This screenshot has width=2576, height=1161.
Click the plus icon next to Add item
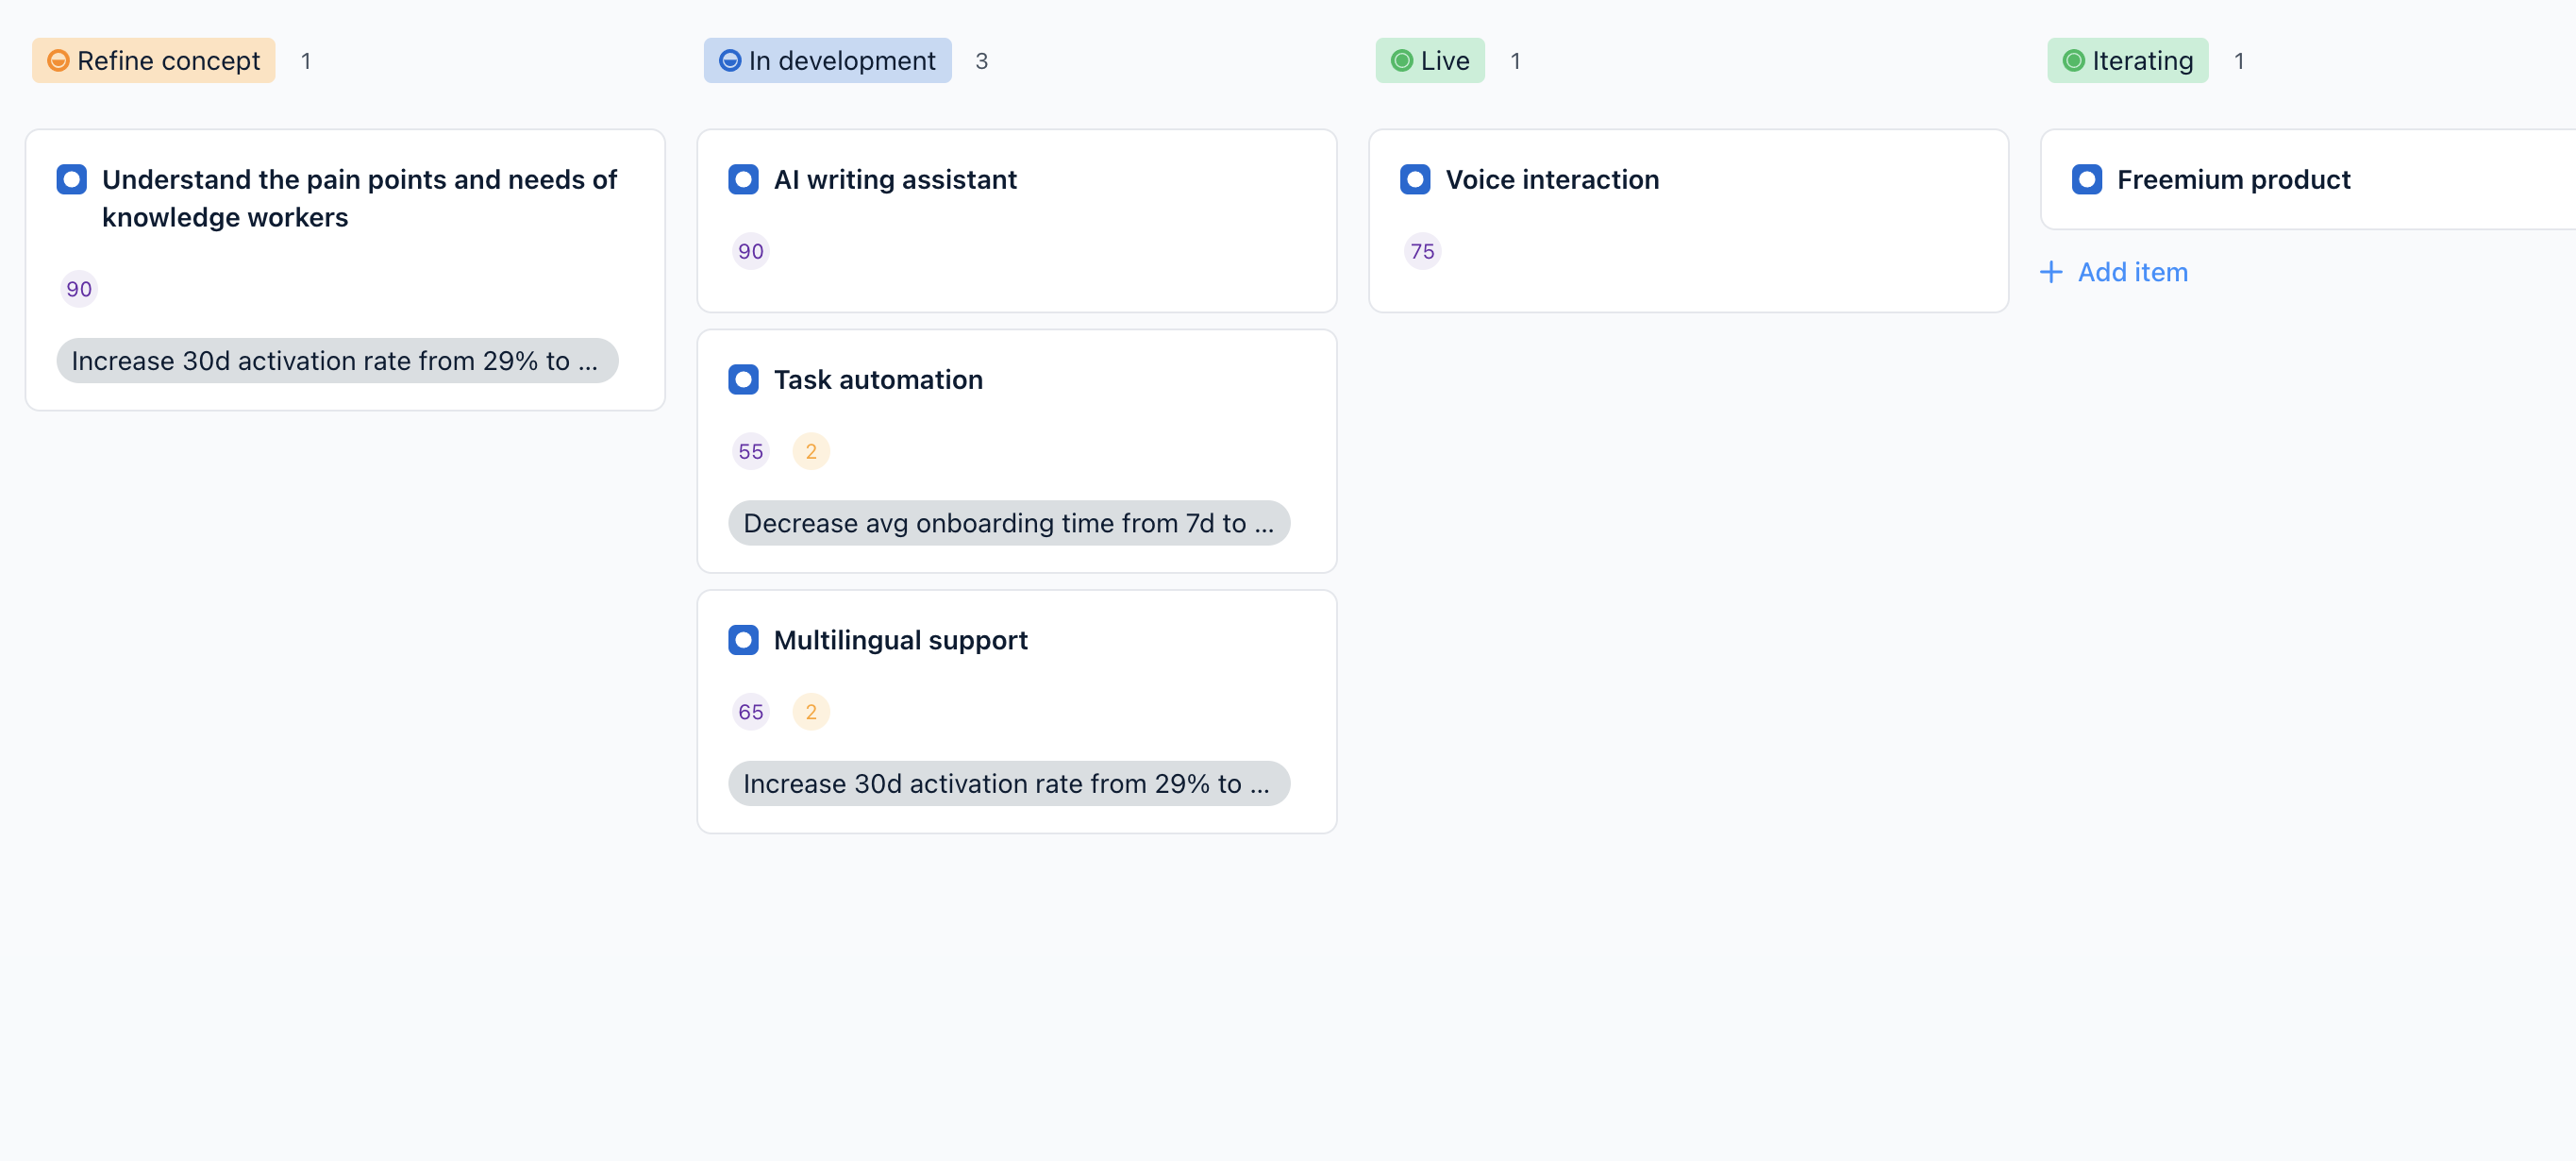pyautogui.click(x=2051, y=272)
